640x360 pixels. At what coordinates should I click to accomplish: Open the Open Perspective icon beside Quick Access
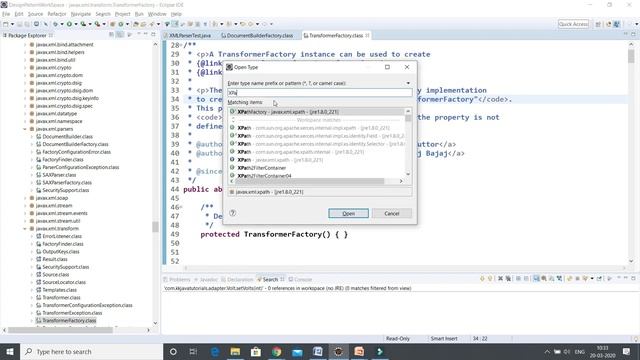[x=598, y=24]
